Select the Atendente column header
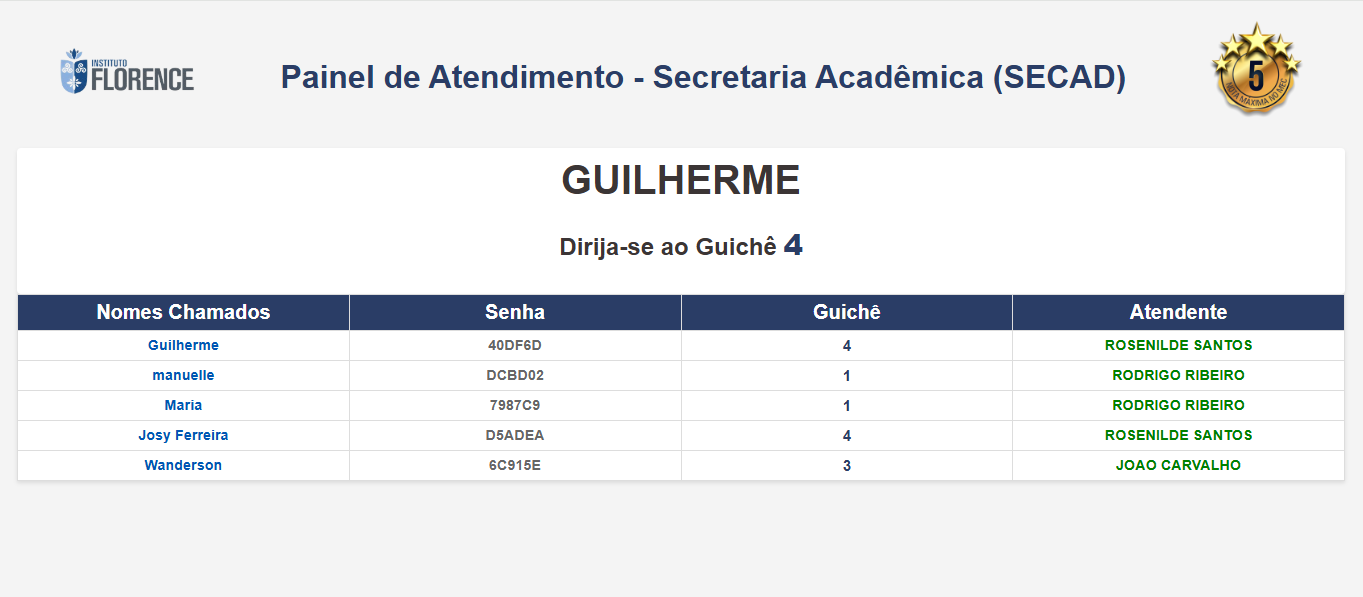 click(x=1178, y=312)
